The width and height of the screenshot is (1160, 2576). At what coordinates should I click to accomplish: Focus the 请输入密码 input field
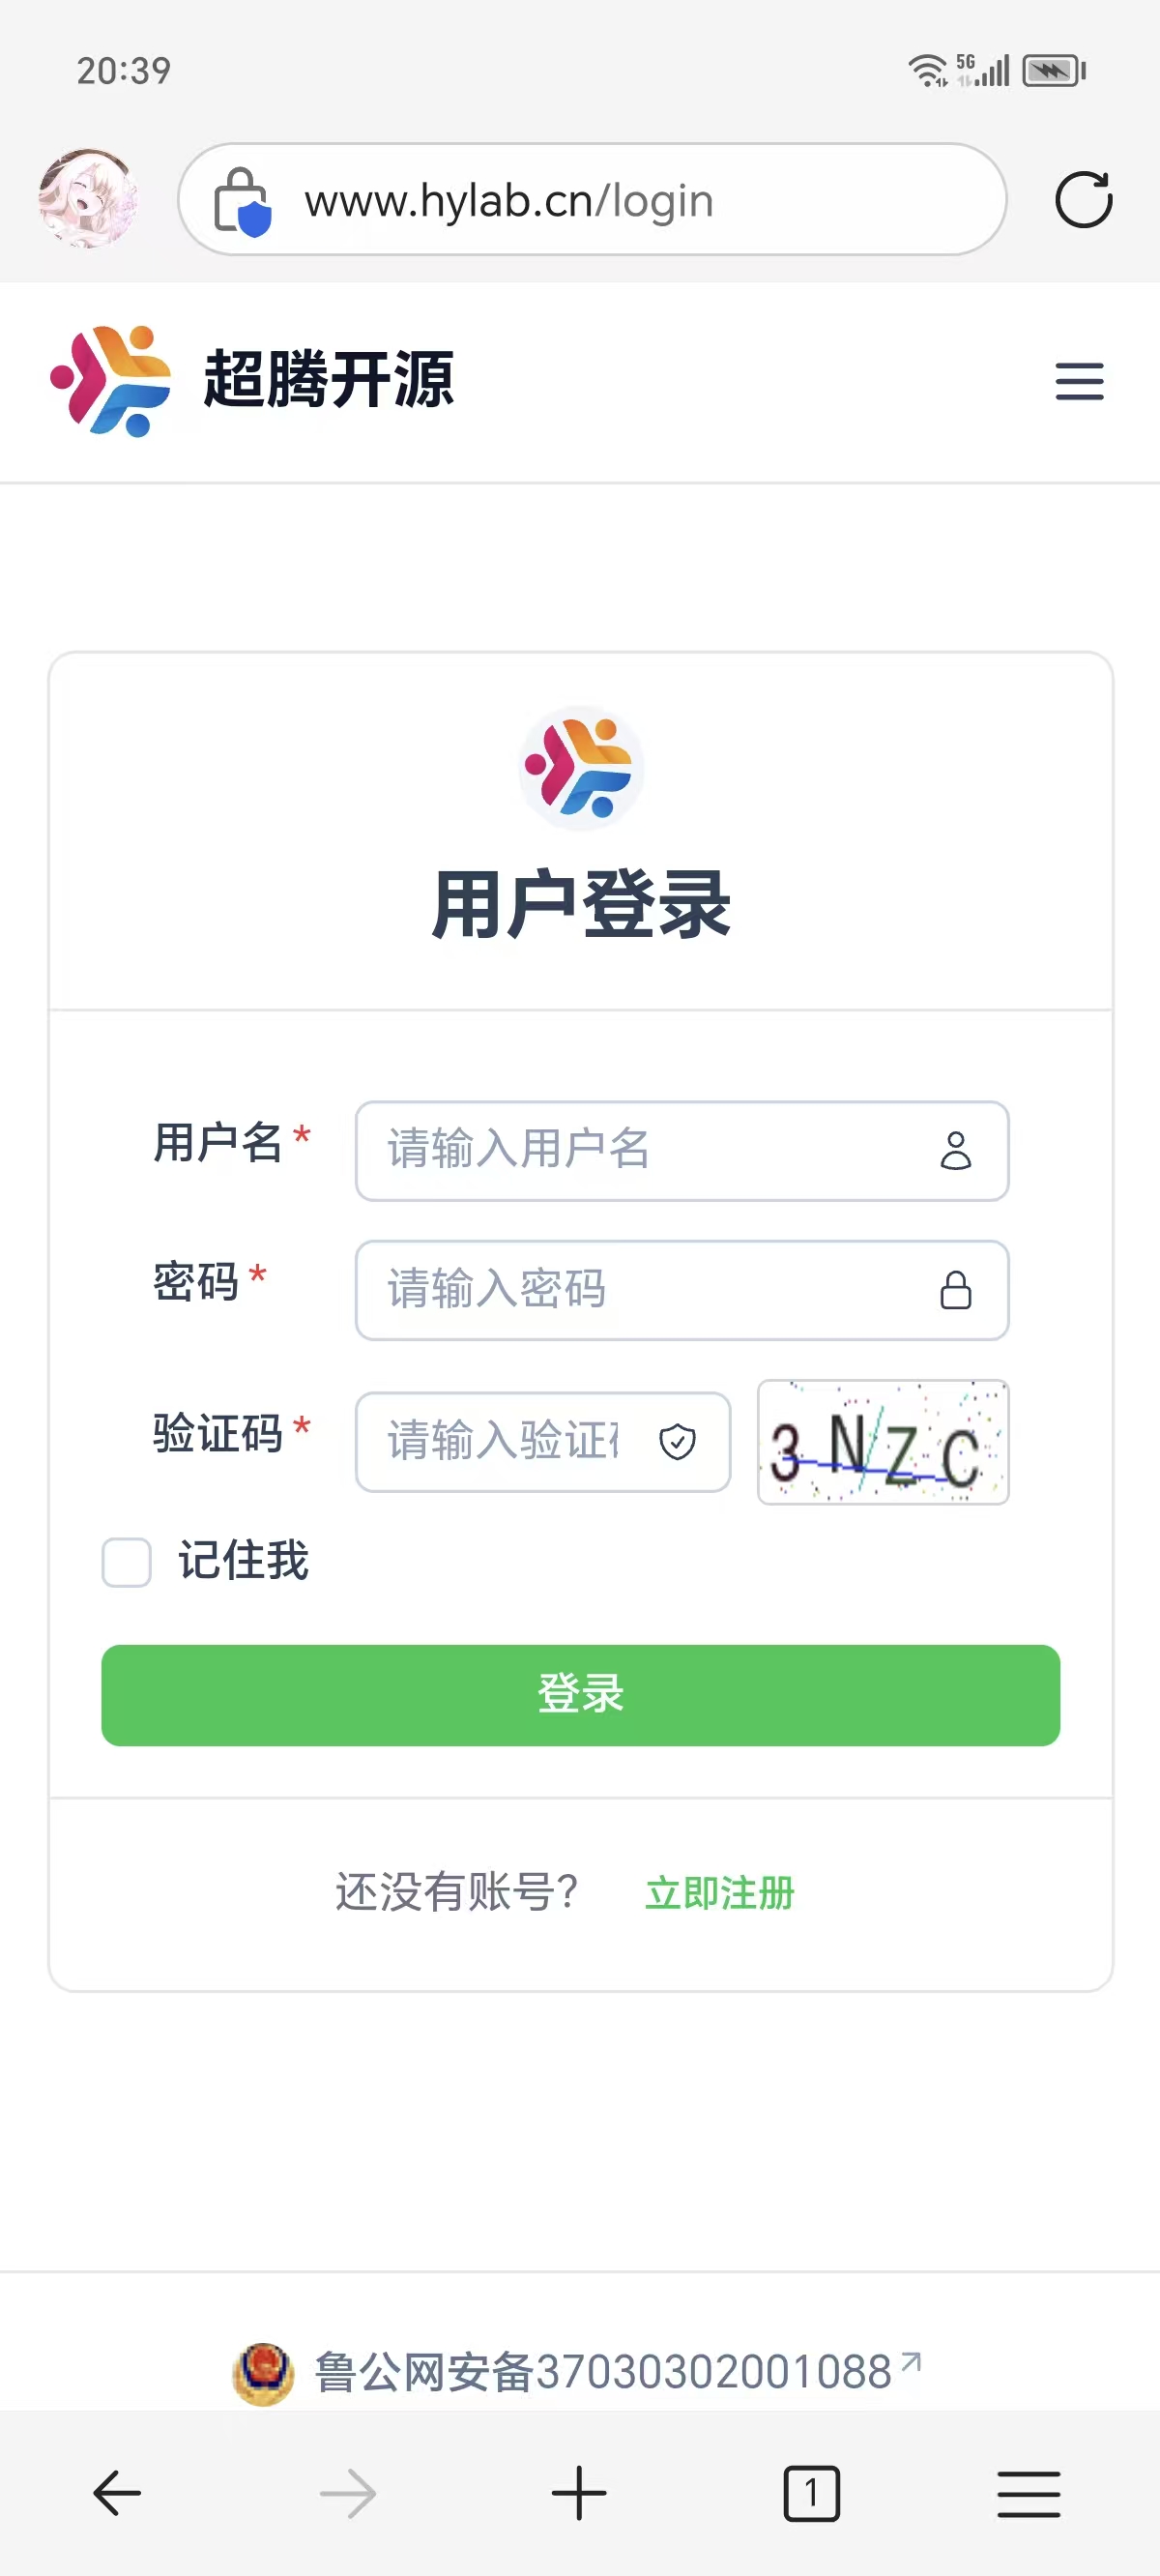tap(682, 1290)
